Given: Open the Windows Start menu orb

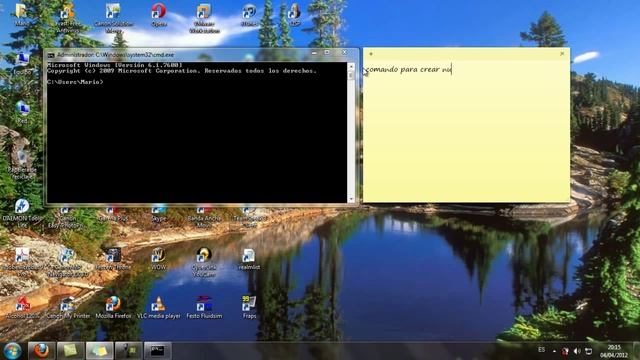Looking at the screenshot, I should click(x=13, y=351).
